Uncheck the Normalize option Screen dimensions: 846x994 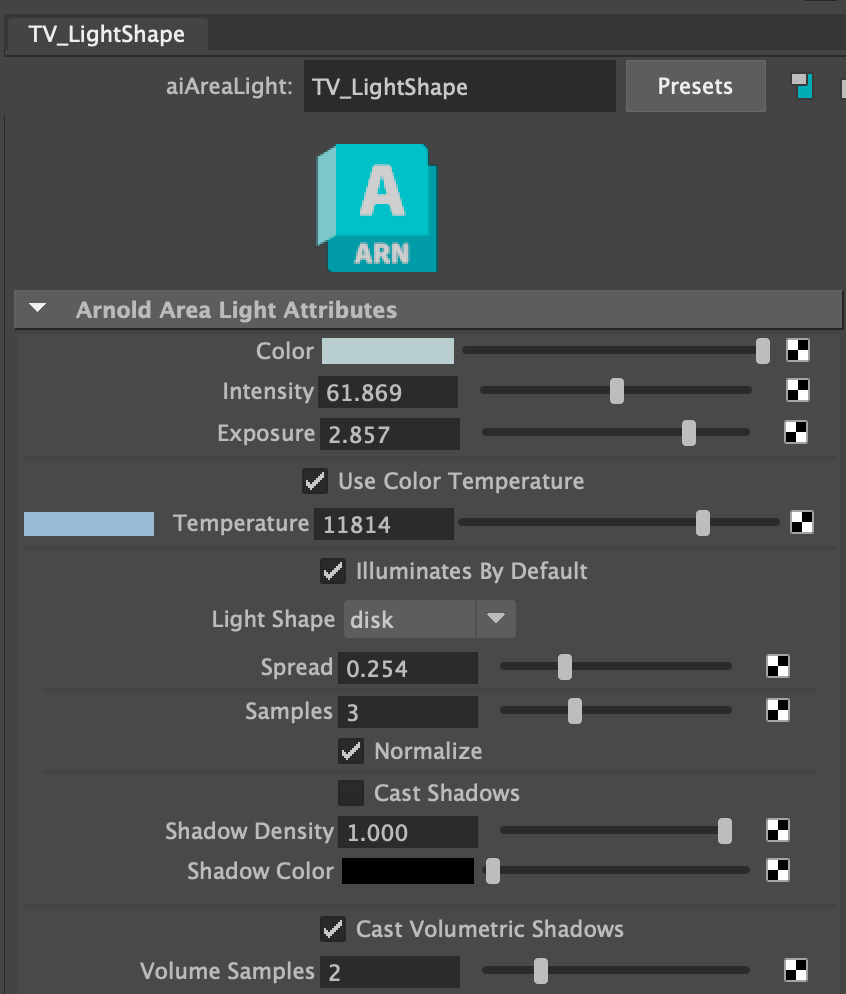(351, 750)
